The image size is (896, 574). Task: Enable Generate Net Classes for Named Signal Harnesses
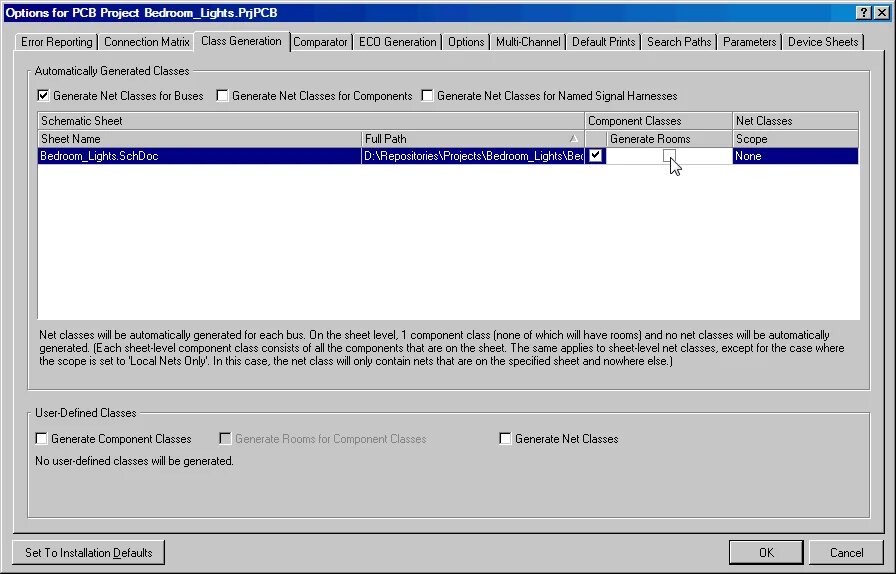427,95
